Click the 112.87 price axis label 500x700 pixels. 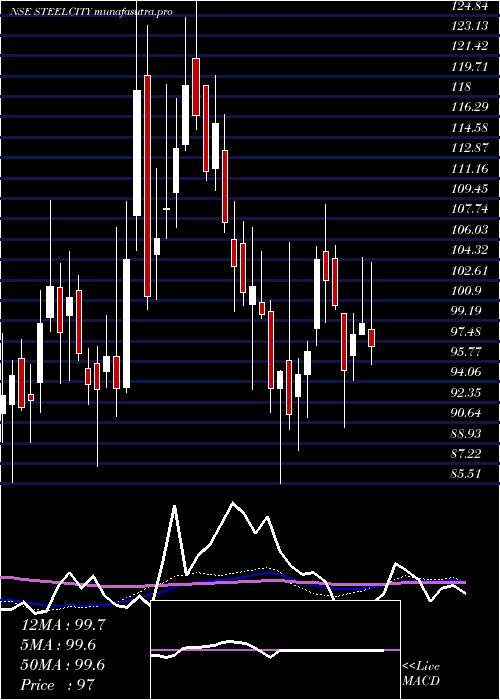[x=470, y=148]
